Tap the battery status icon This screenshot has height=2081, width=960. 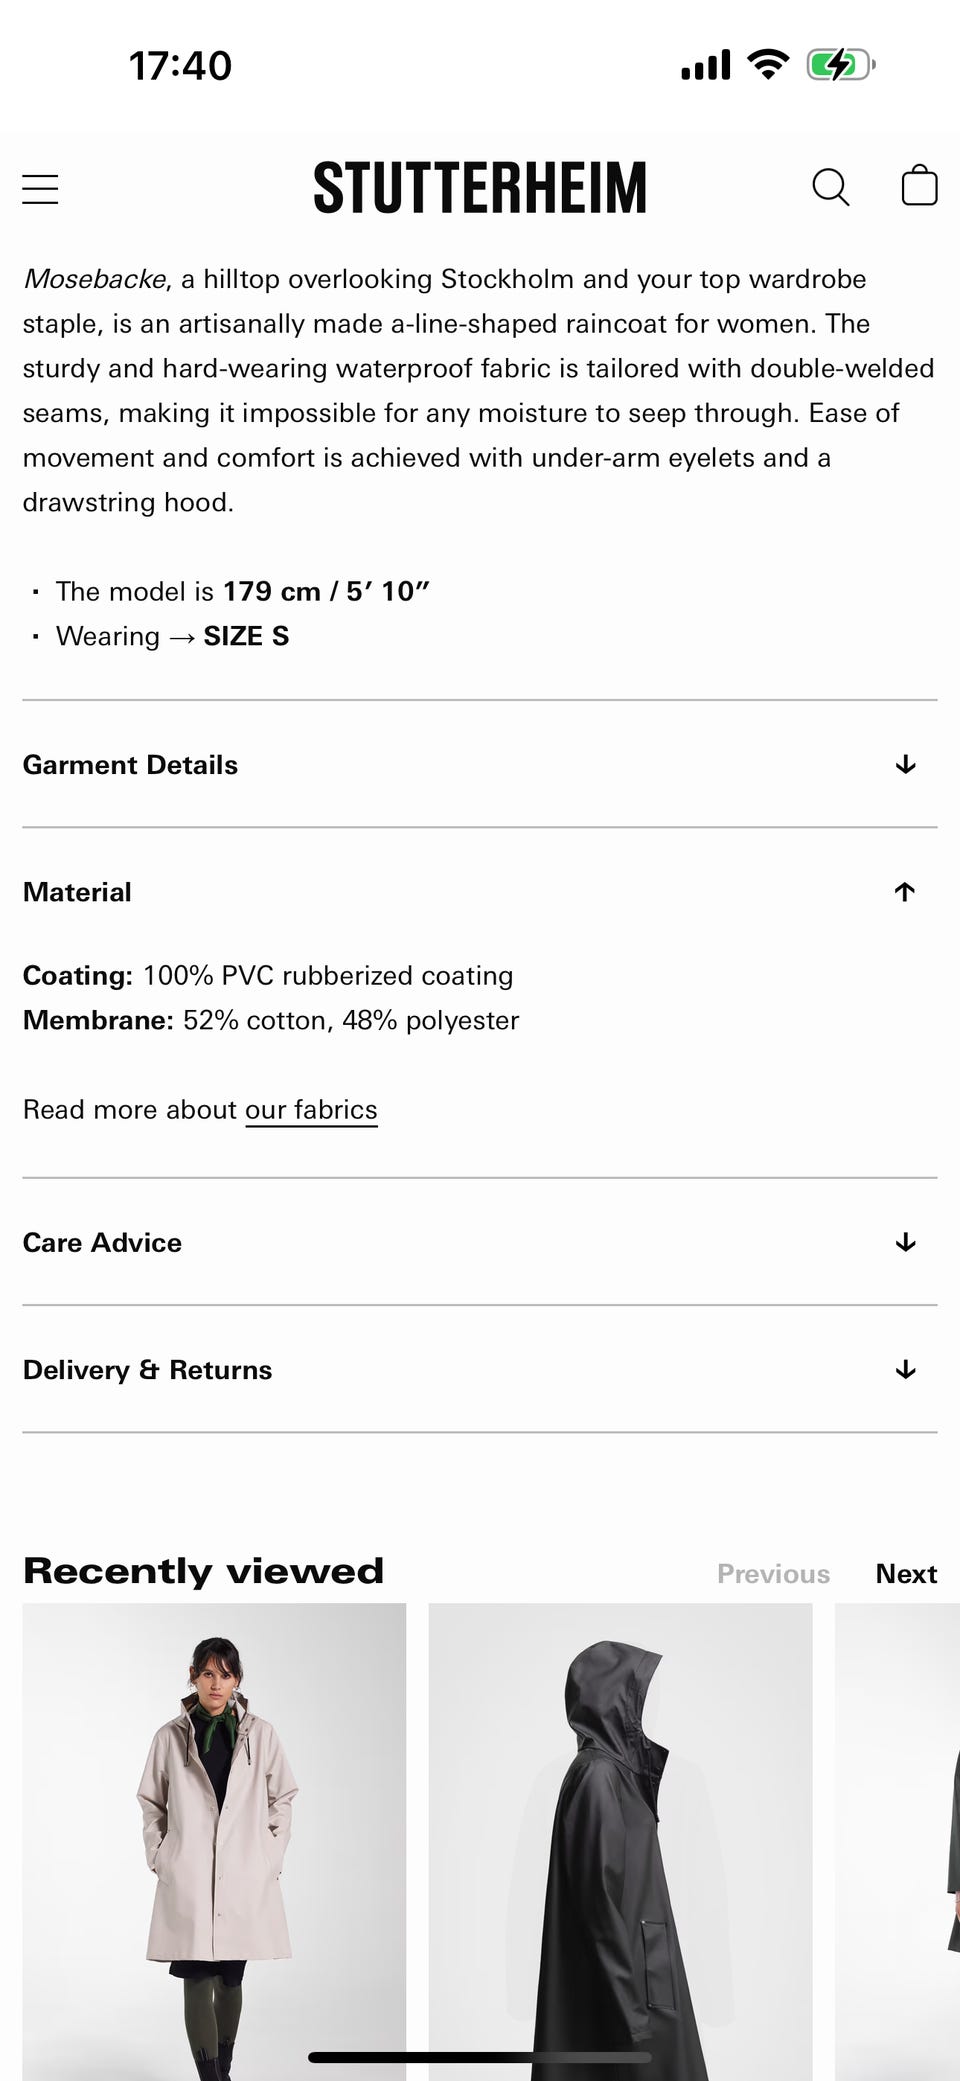[840, 66]
